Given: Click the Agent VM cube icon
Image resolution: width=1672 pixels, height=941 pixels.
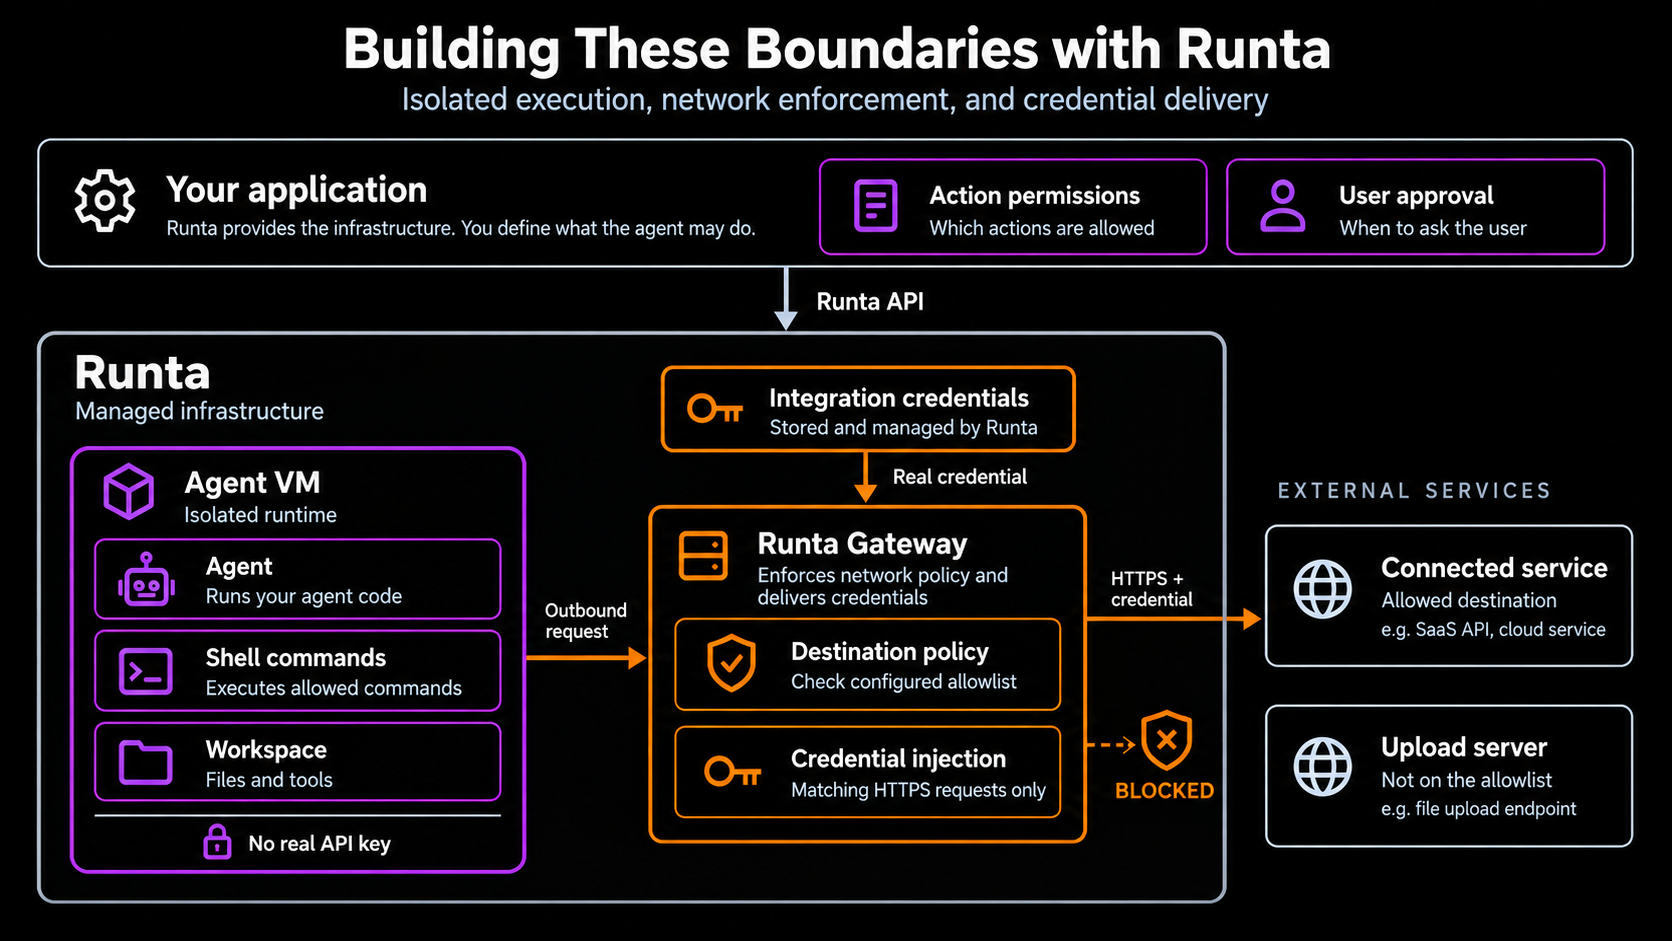Looking at the screenshot, I should pos(129,491).
